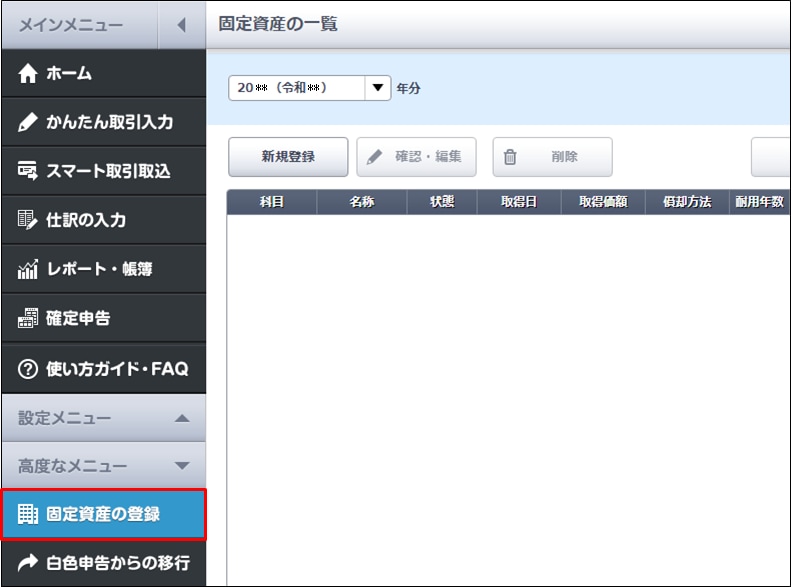Open the year dropdown arrow
This screenshot has width=791, height=587.
377,88
